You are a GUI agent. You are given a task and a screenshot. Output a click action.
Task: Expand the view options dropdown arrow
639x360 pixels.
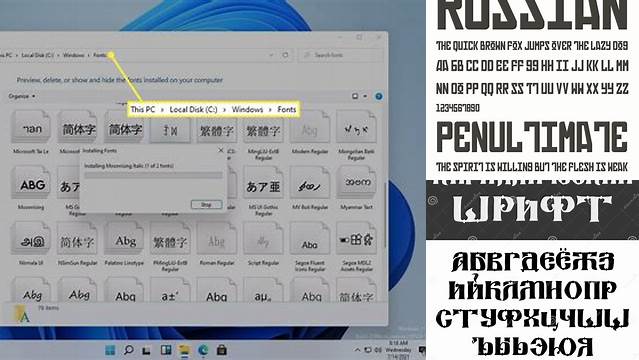pyautogui.click(x=365, y=96)
